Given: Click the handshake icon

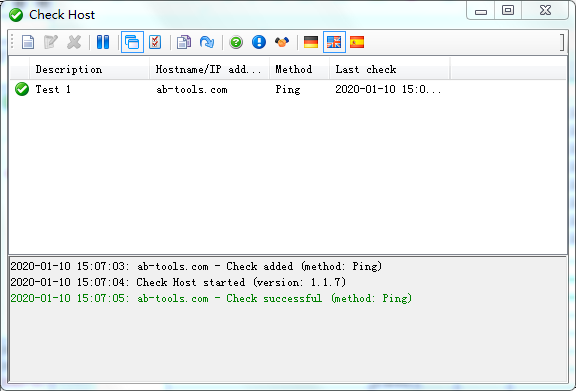Looking at the screenshot, I should point(282,42).
